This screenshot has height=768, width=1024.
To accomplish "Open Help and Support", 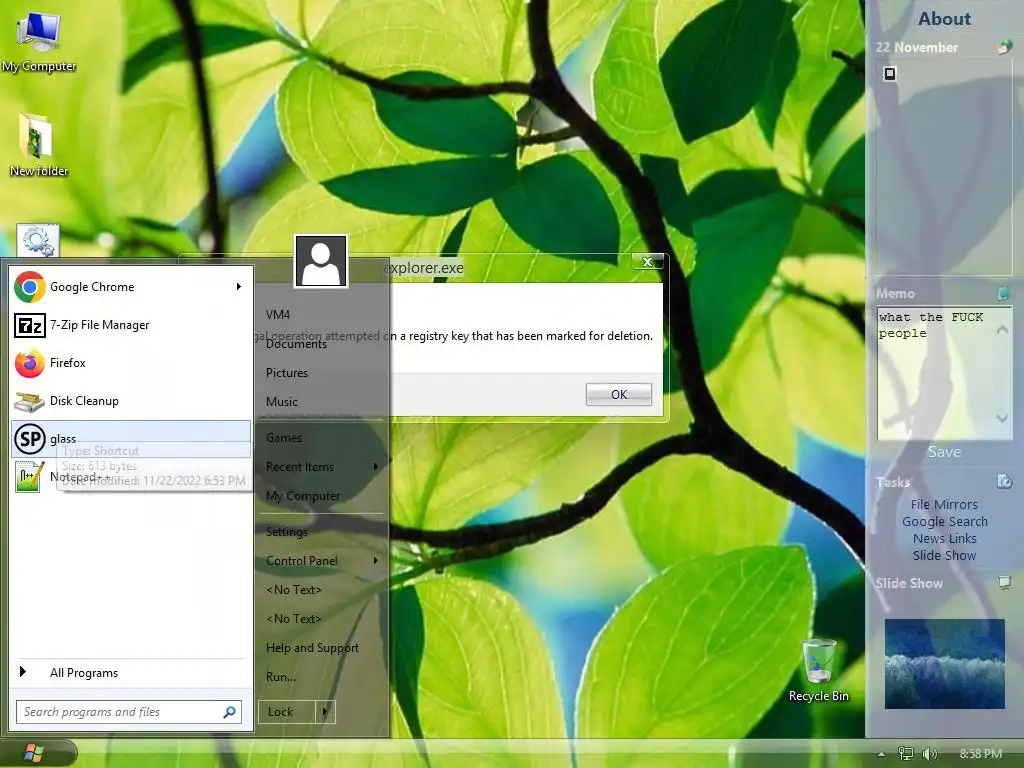I will pyautogui.click(x=312, y=648).
